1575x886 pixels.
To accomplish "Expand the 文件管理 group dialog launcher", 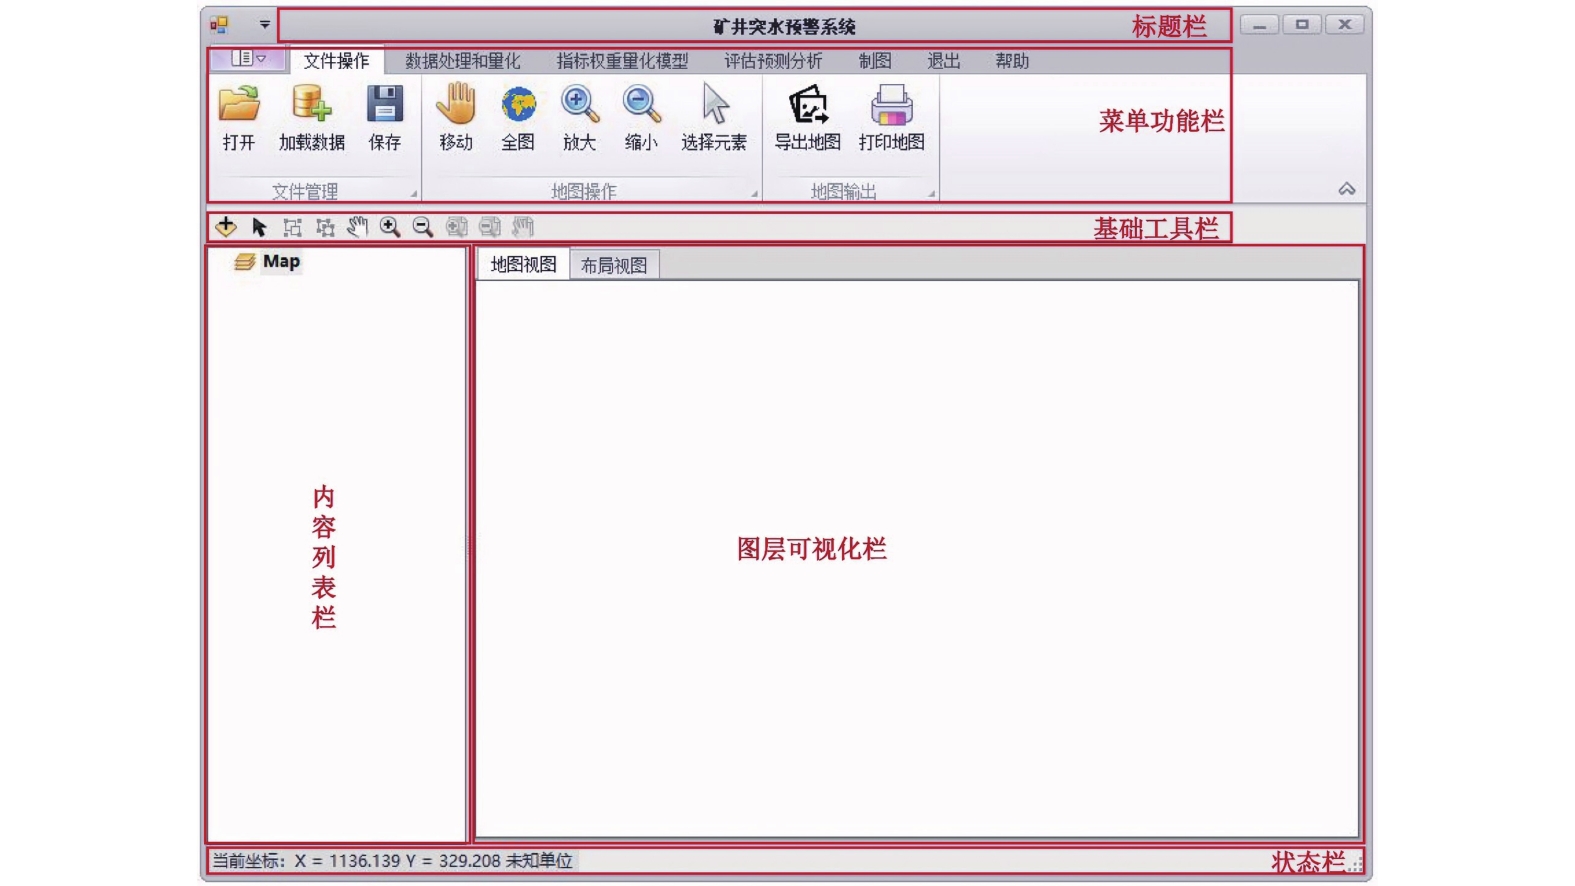I will coord(413,193).
